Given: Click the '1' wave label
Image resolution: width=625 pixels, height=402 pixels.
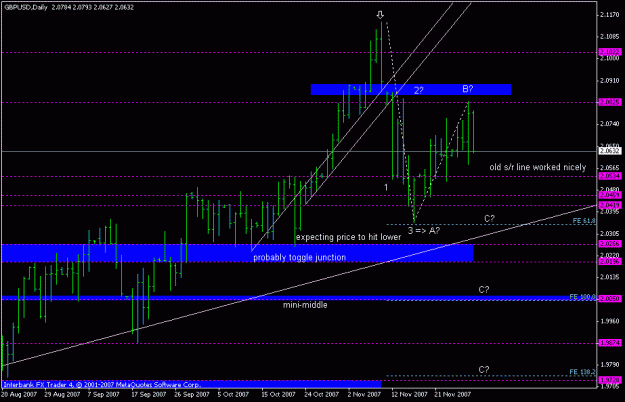Looking at the screenshot, I should coord(386,187).
